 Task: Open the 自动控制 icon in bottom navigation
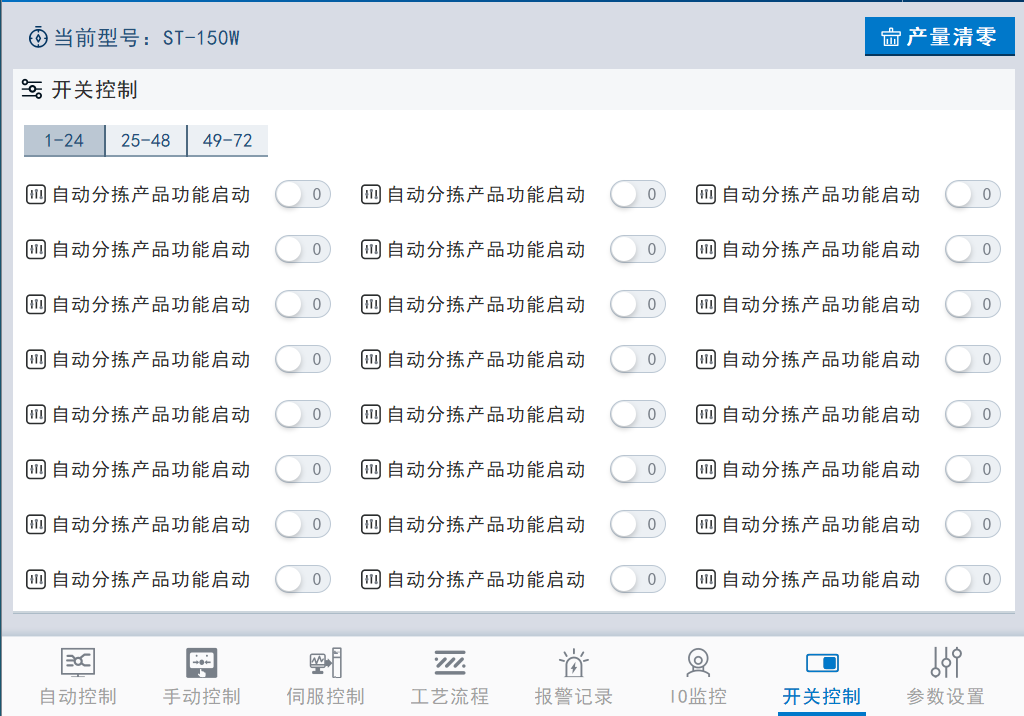pyautogui.click(x=78, y=662)
